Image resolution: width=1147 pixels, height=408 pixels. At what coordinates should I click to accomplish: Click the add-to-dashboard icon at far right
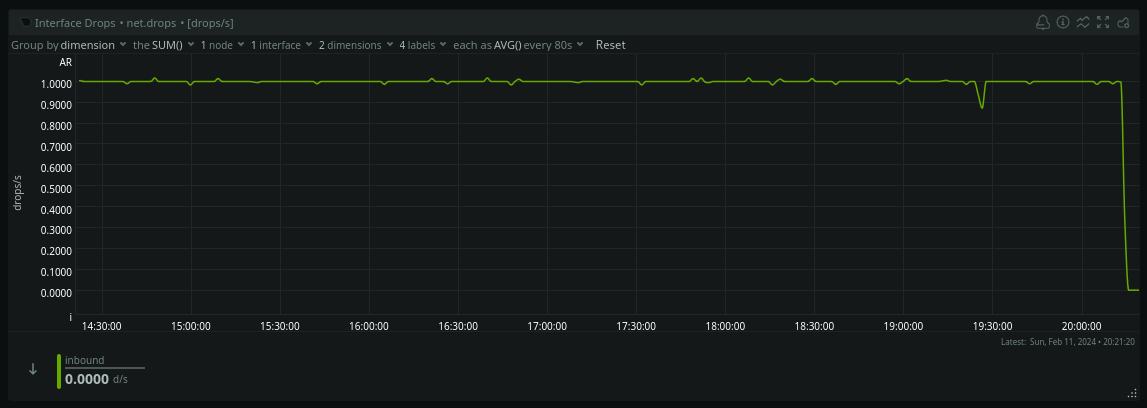1123,22
